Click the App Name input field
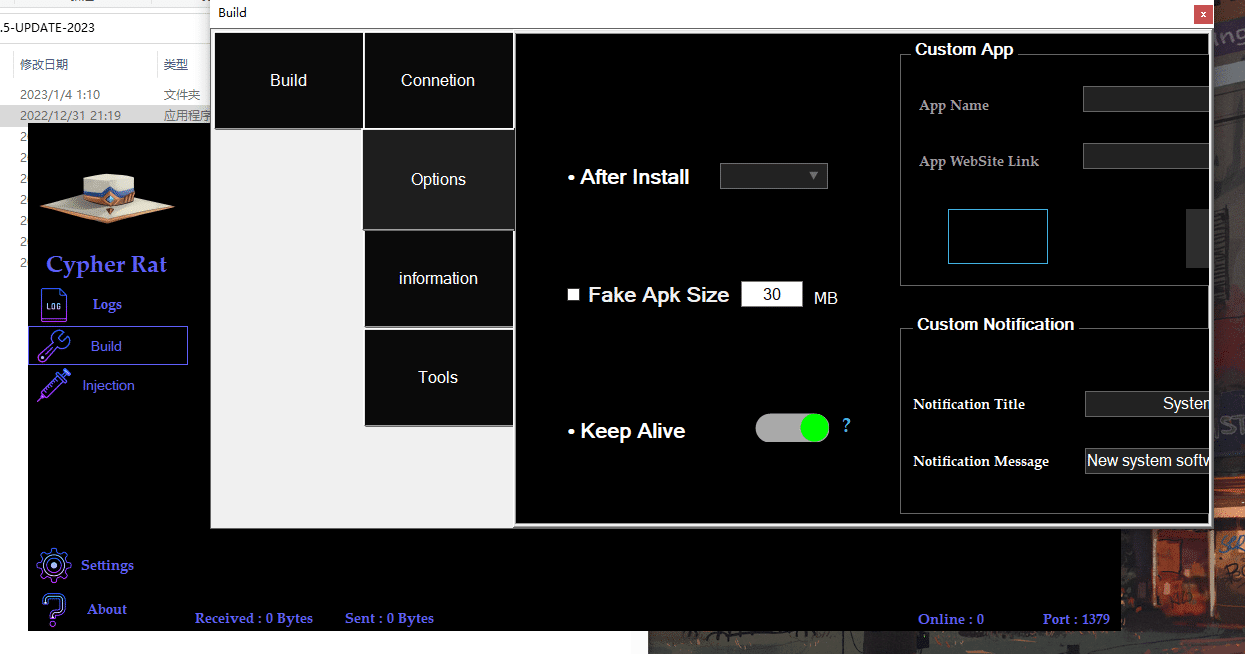 (1146, 99)
